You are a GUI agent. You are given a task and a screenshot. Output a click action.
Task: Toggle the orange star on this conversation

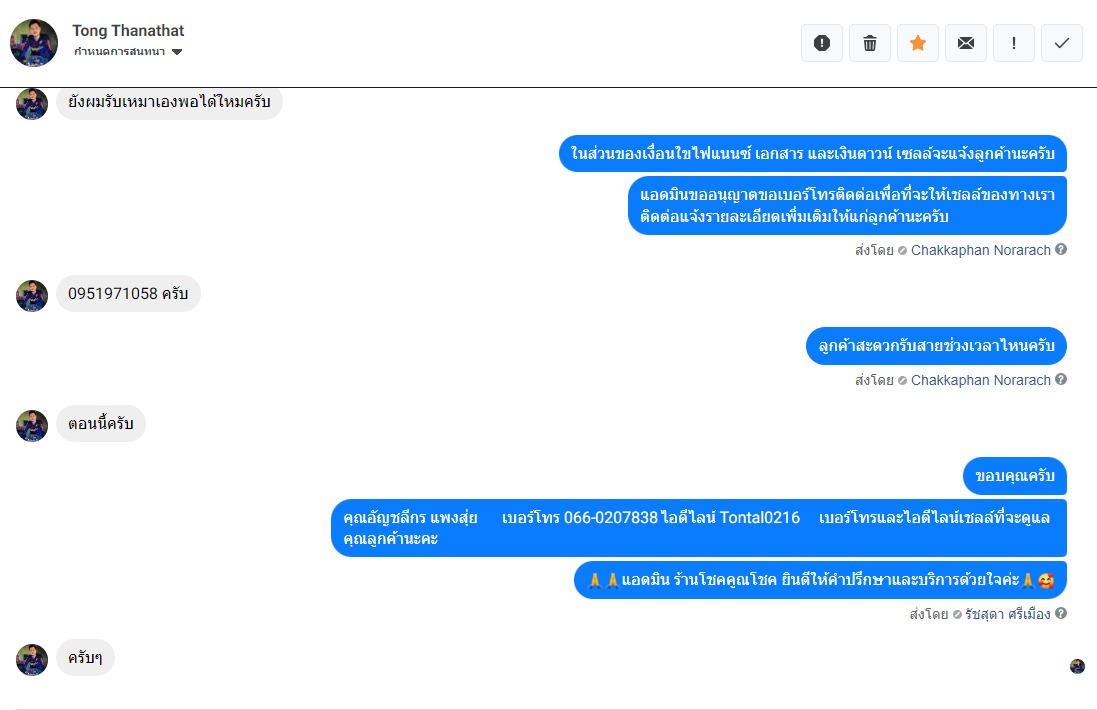click(x=918, y=43)
